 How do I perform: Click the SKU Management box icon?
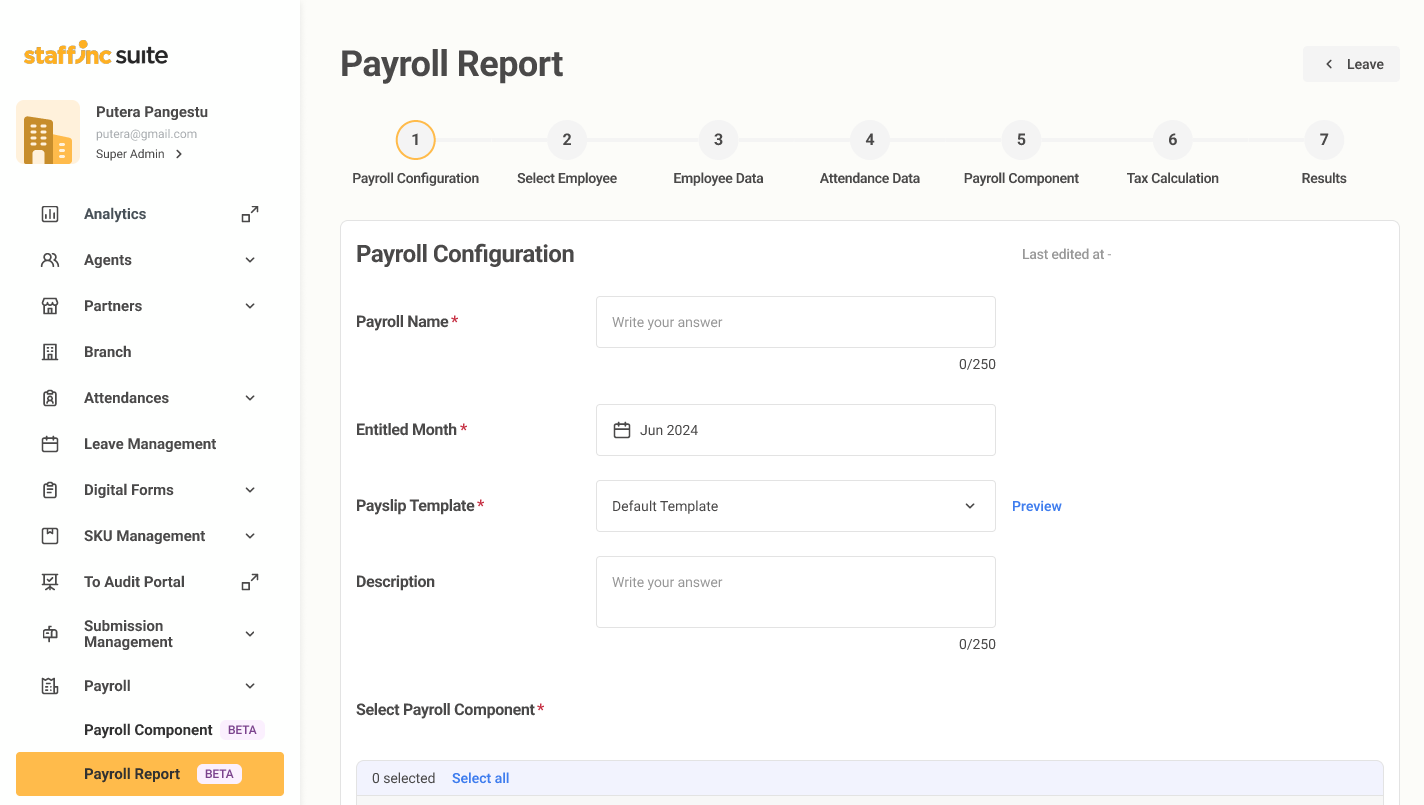point(50,536)
